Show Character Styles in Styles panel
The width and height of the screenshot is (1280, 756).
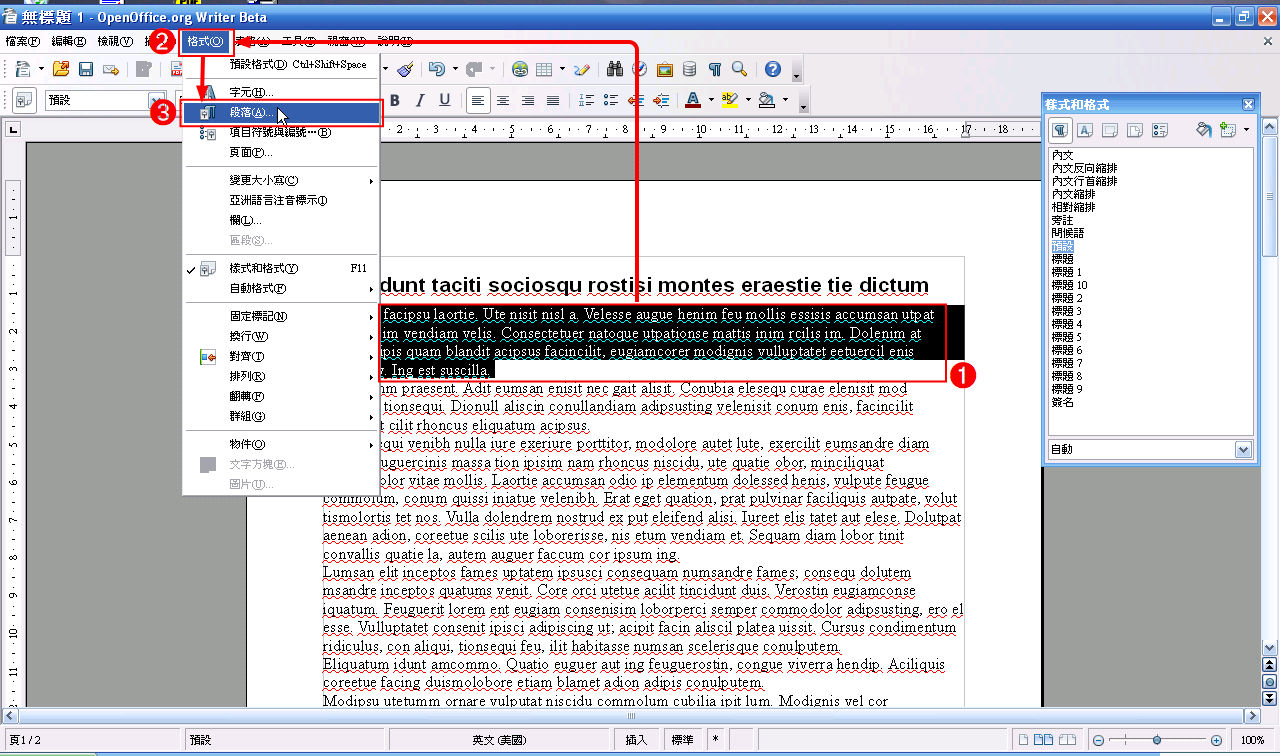(x=1085, y=130)
